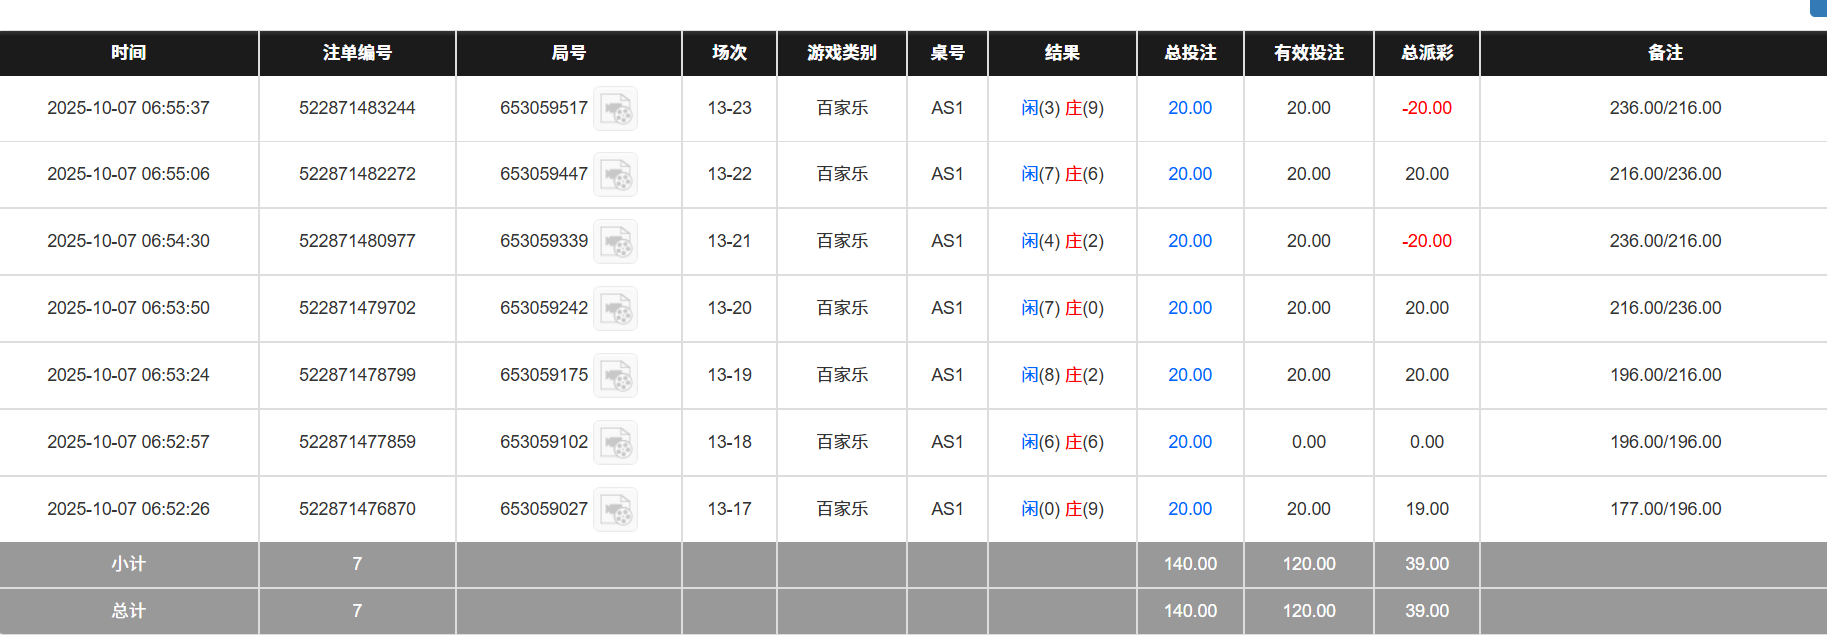The height and width of the screenshot is (635, 1827).
Task: Click the 总派彩 column header
Action: 1427,53
